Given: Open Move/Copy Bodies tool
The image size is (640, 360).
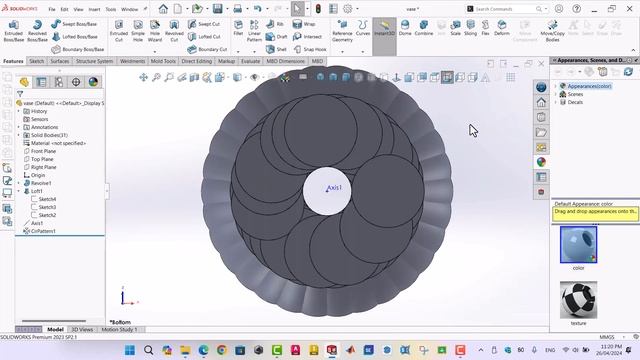Looking at the screenshot, I should point(552,31).
